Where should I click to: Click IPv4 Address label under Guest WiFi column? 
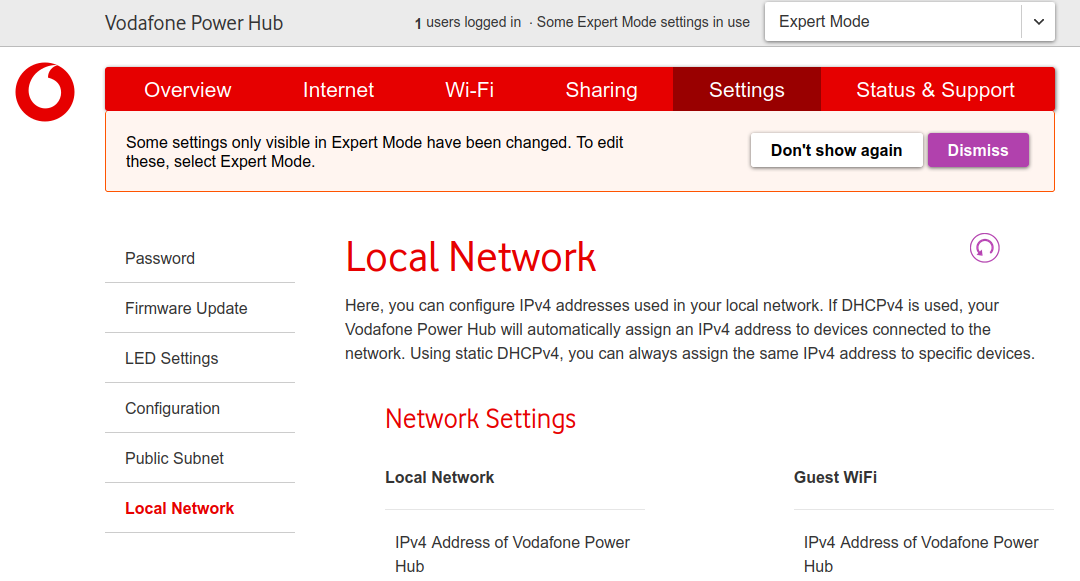(x=921, y=554)
